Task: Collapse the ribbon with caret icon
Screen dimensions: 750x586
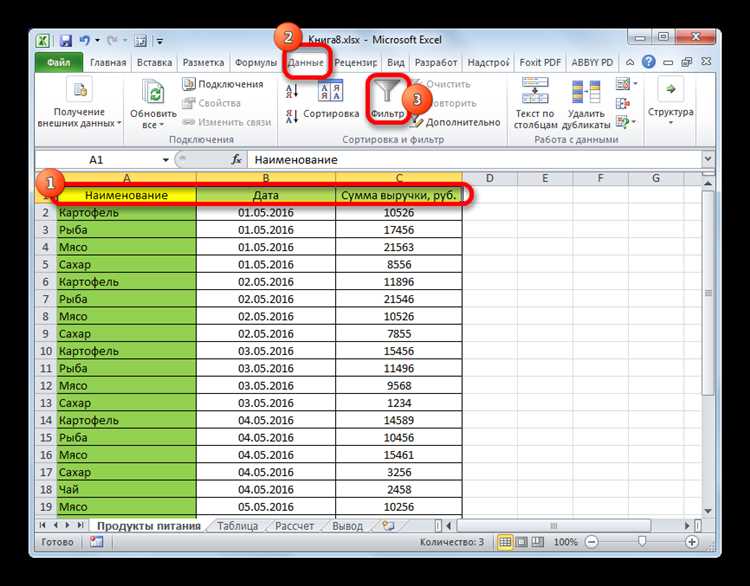Action: 630,62
